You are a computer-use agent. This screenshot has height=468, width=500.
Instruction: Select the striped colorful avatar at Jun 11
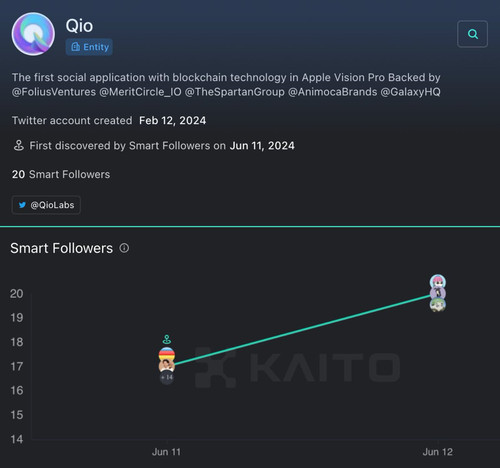pos(167,354)
